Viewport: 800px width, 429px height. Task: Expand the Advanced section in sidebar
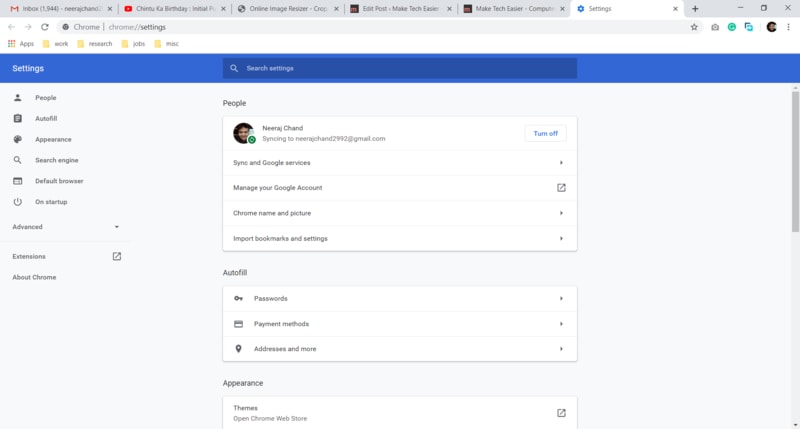[65, 227]
